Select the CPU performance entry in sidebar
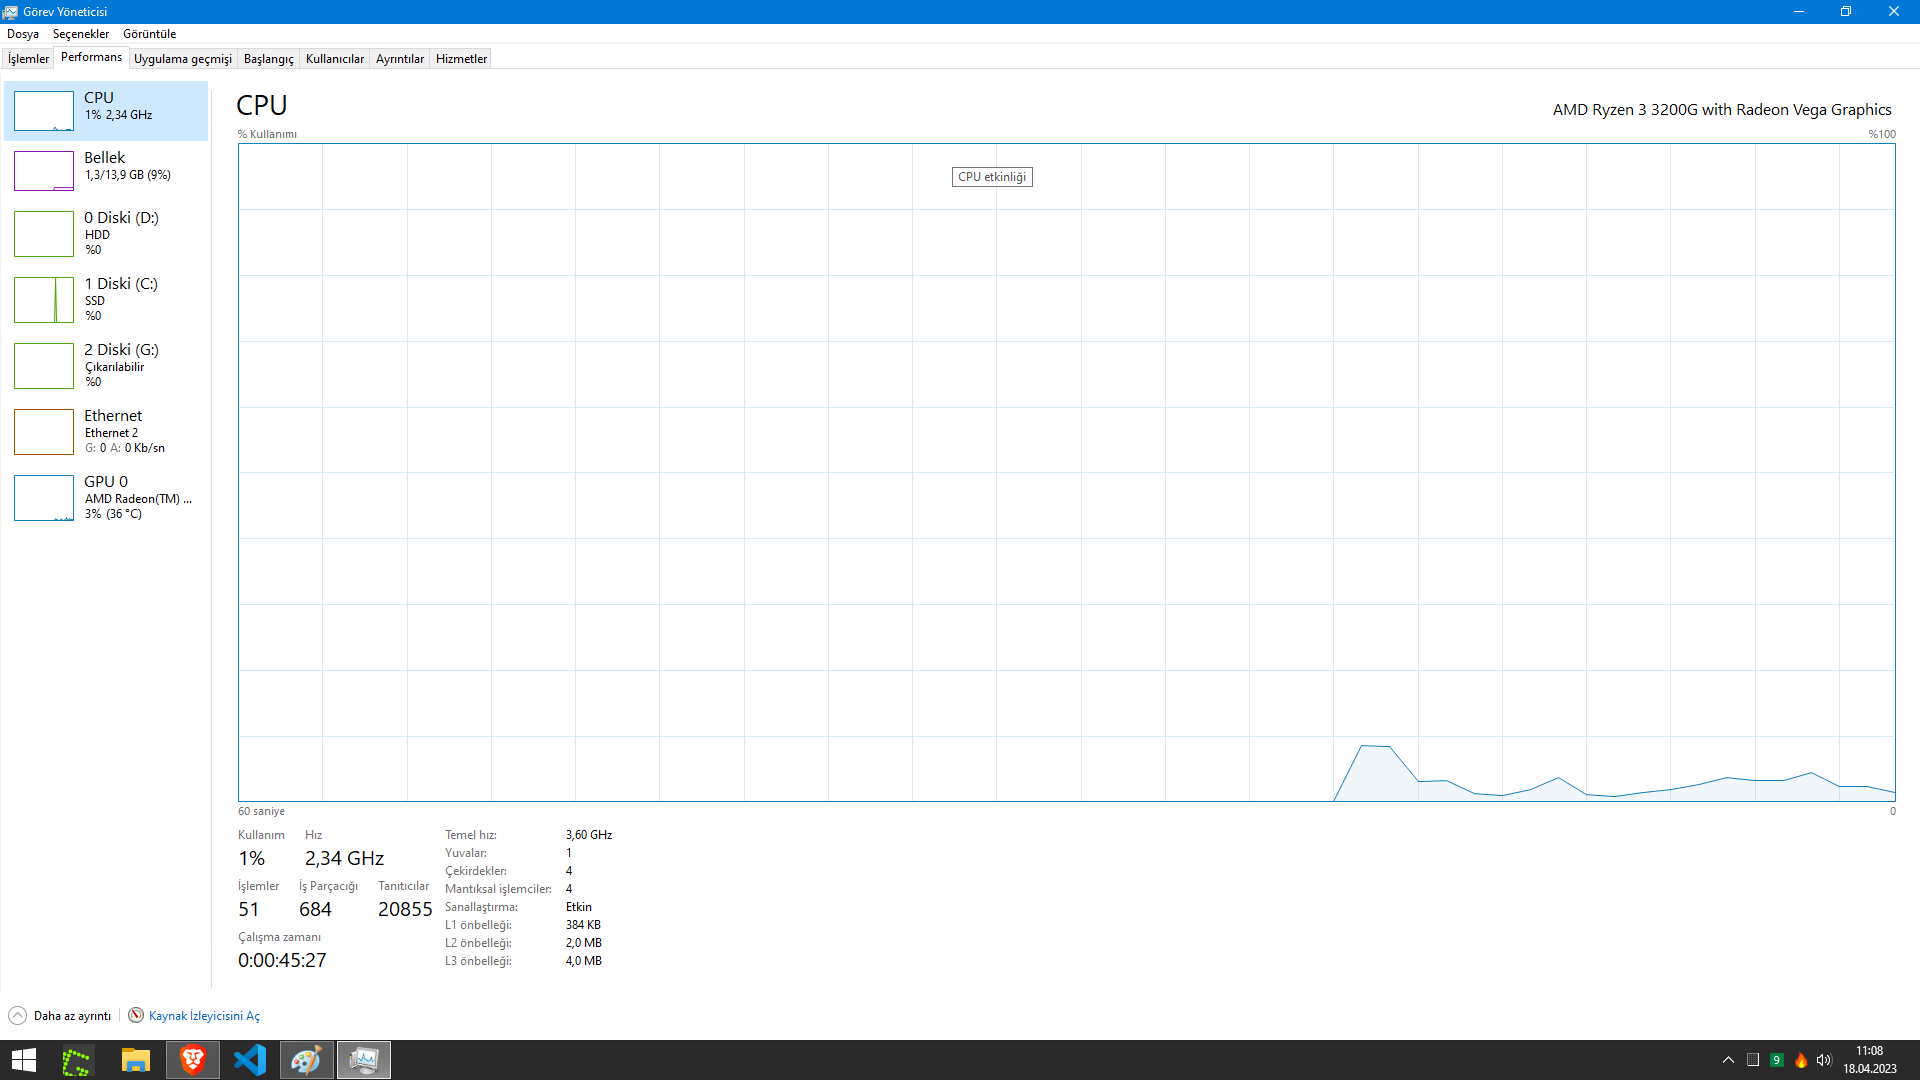 106,110
